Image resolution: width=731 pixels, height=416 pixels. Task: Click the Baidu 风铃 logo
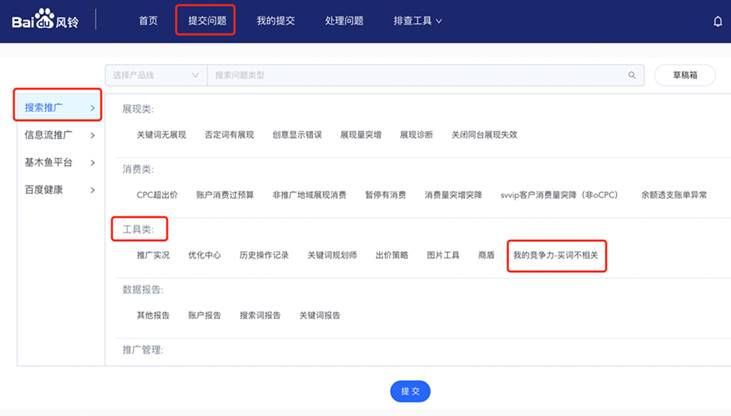click(x=46, y=21)
